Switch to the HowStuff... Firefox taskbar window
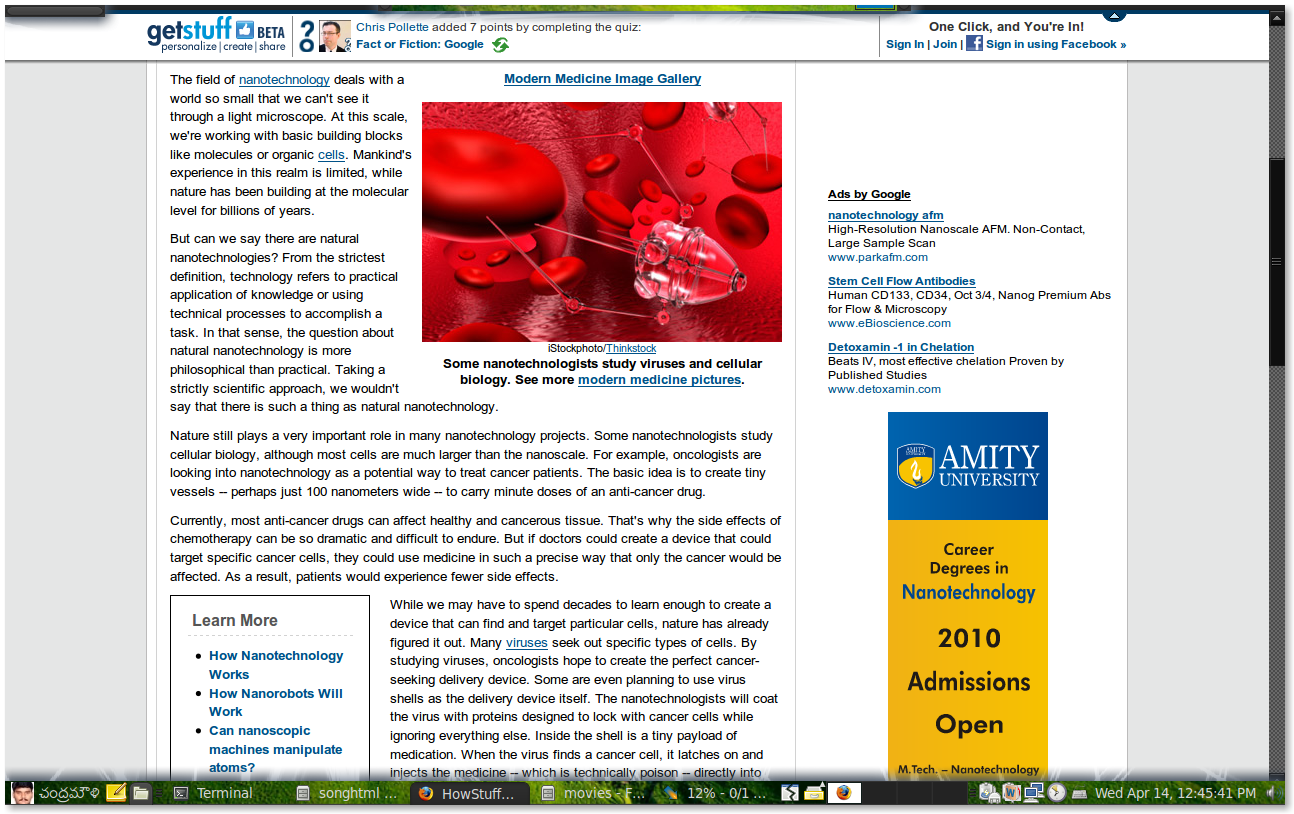Screen dimensions: 1294x814 pyautogui.click(x=470, y=793)
